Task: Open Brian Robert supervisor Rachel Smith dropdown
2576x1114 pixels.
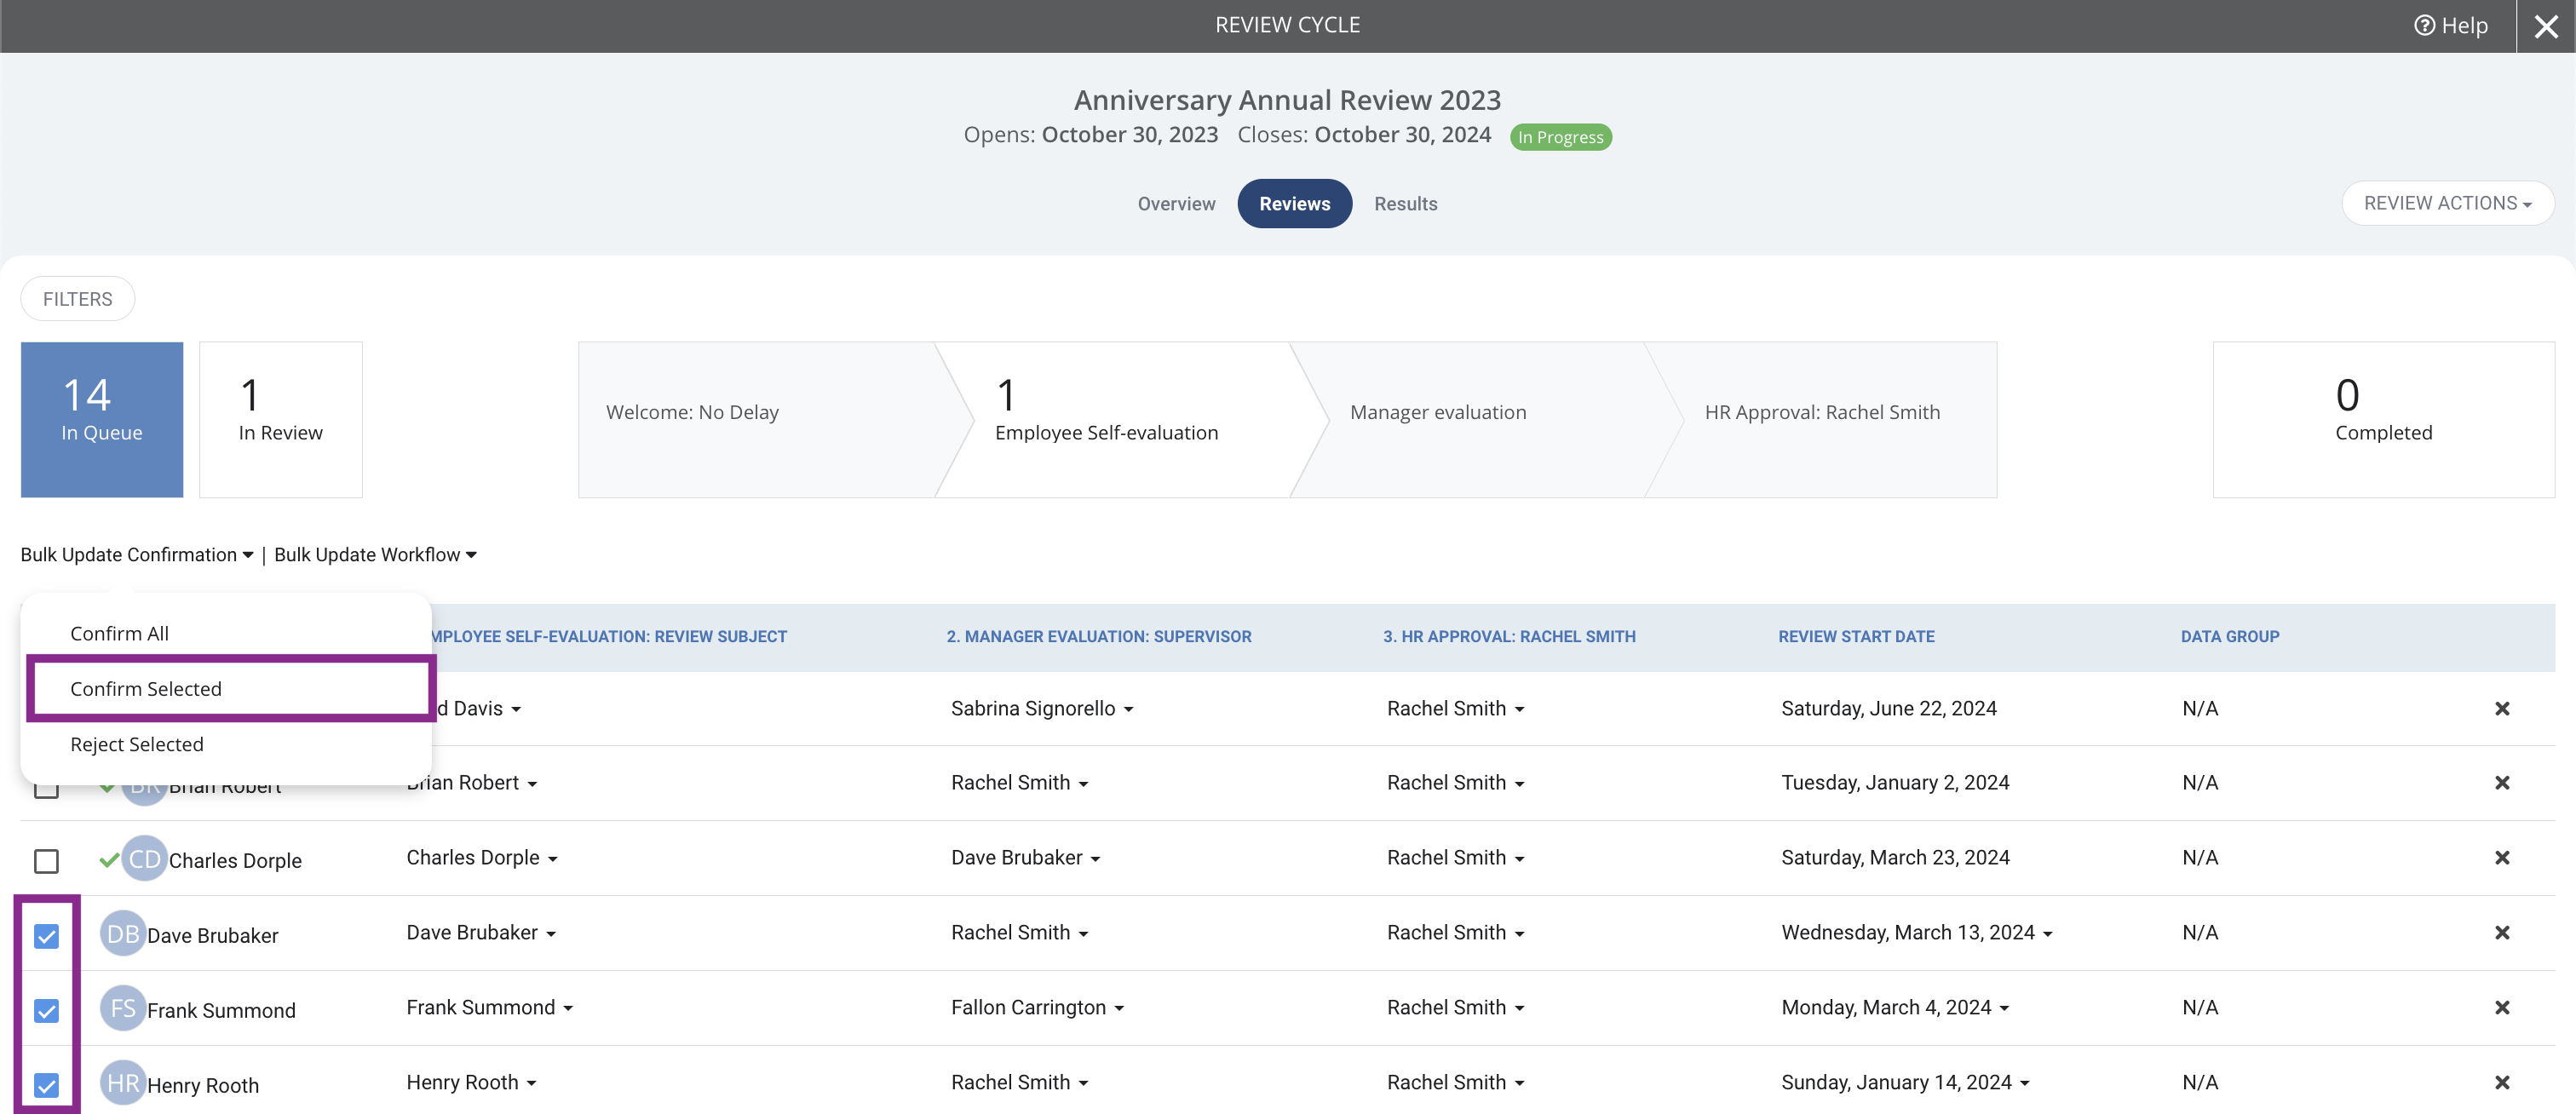Action: (1019, 783)
